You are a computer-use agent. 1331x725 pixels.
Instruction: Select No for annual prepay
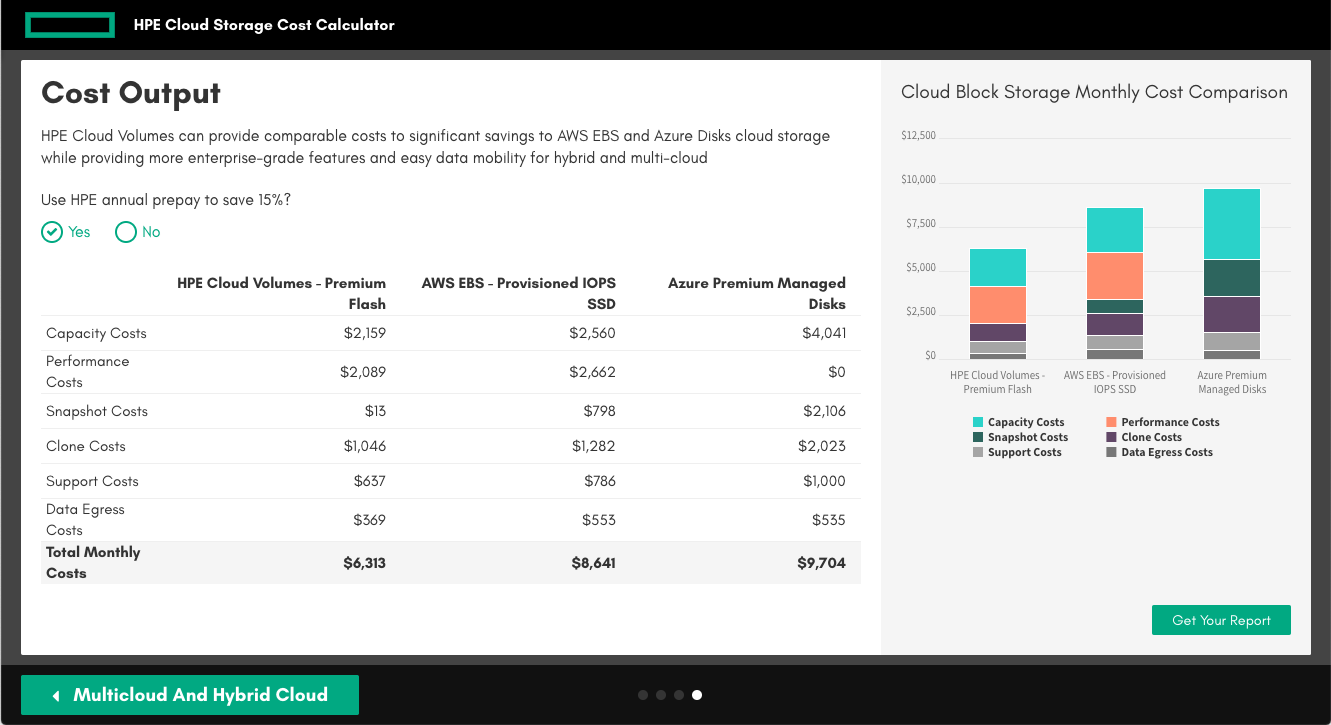click(x=126, y=232)
